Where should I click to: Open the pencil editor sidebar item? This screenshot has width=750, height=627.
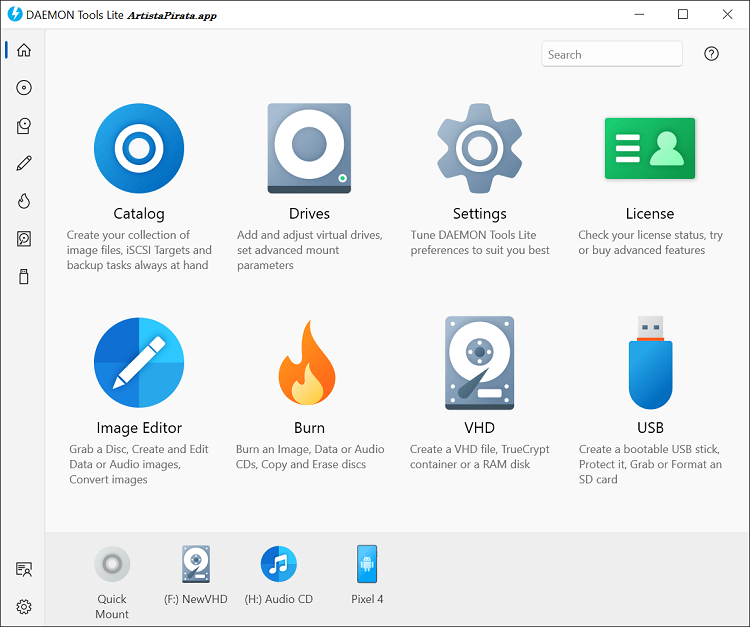(24, 163)
